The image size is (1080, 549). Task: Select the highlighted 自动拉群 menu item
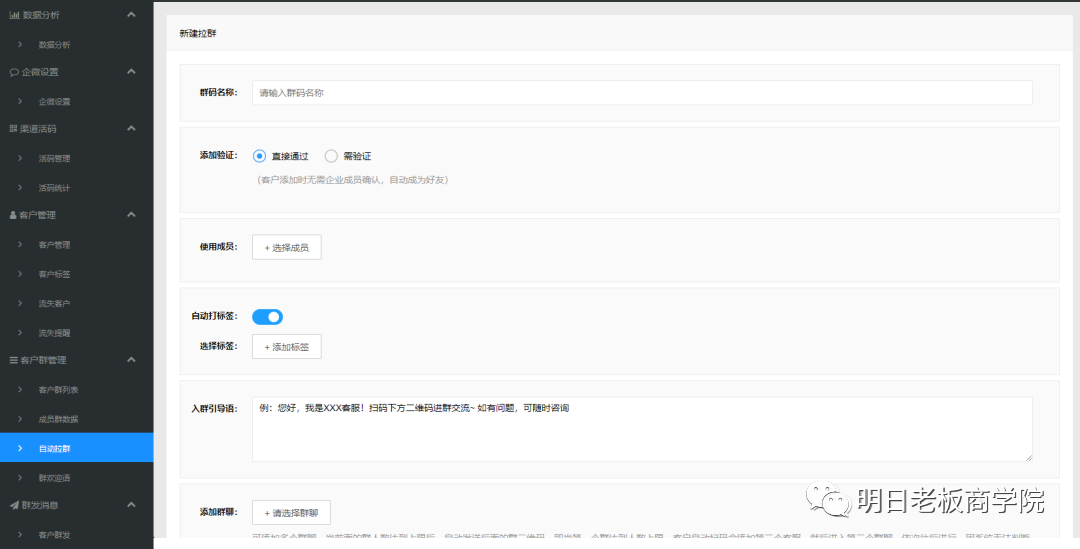tap(76, 448)
